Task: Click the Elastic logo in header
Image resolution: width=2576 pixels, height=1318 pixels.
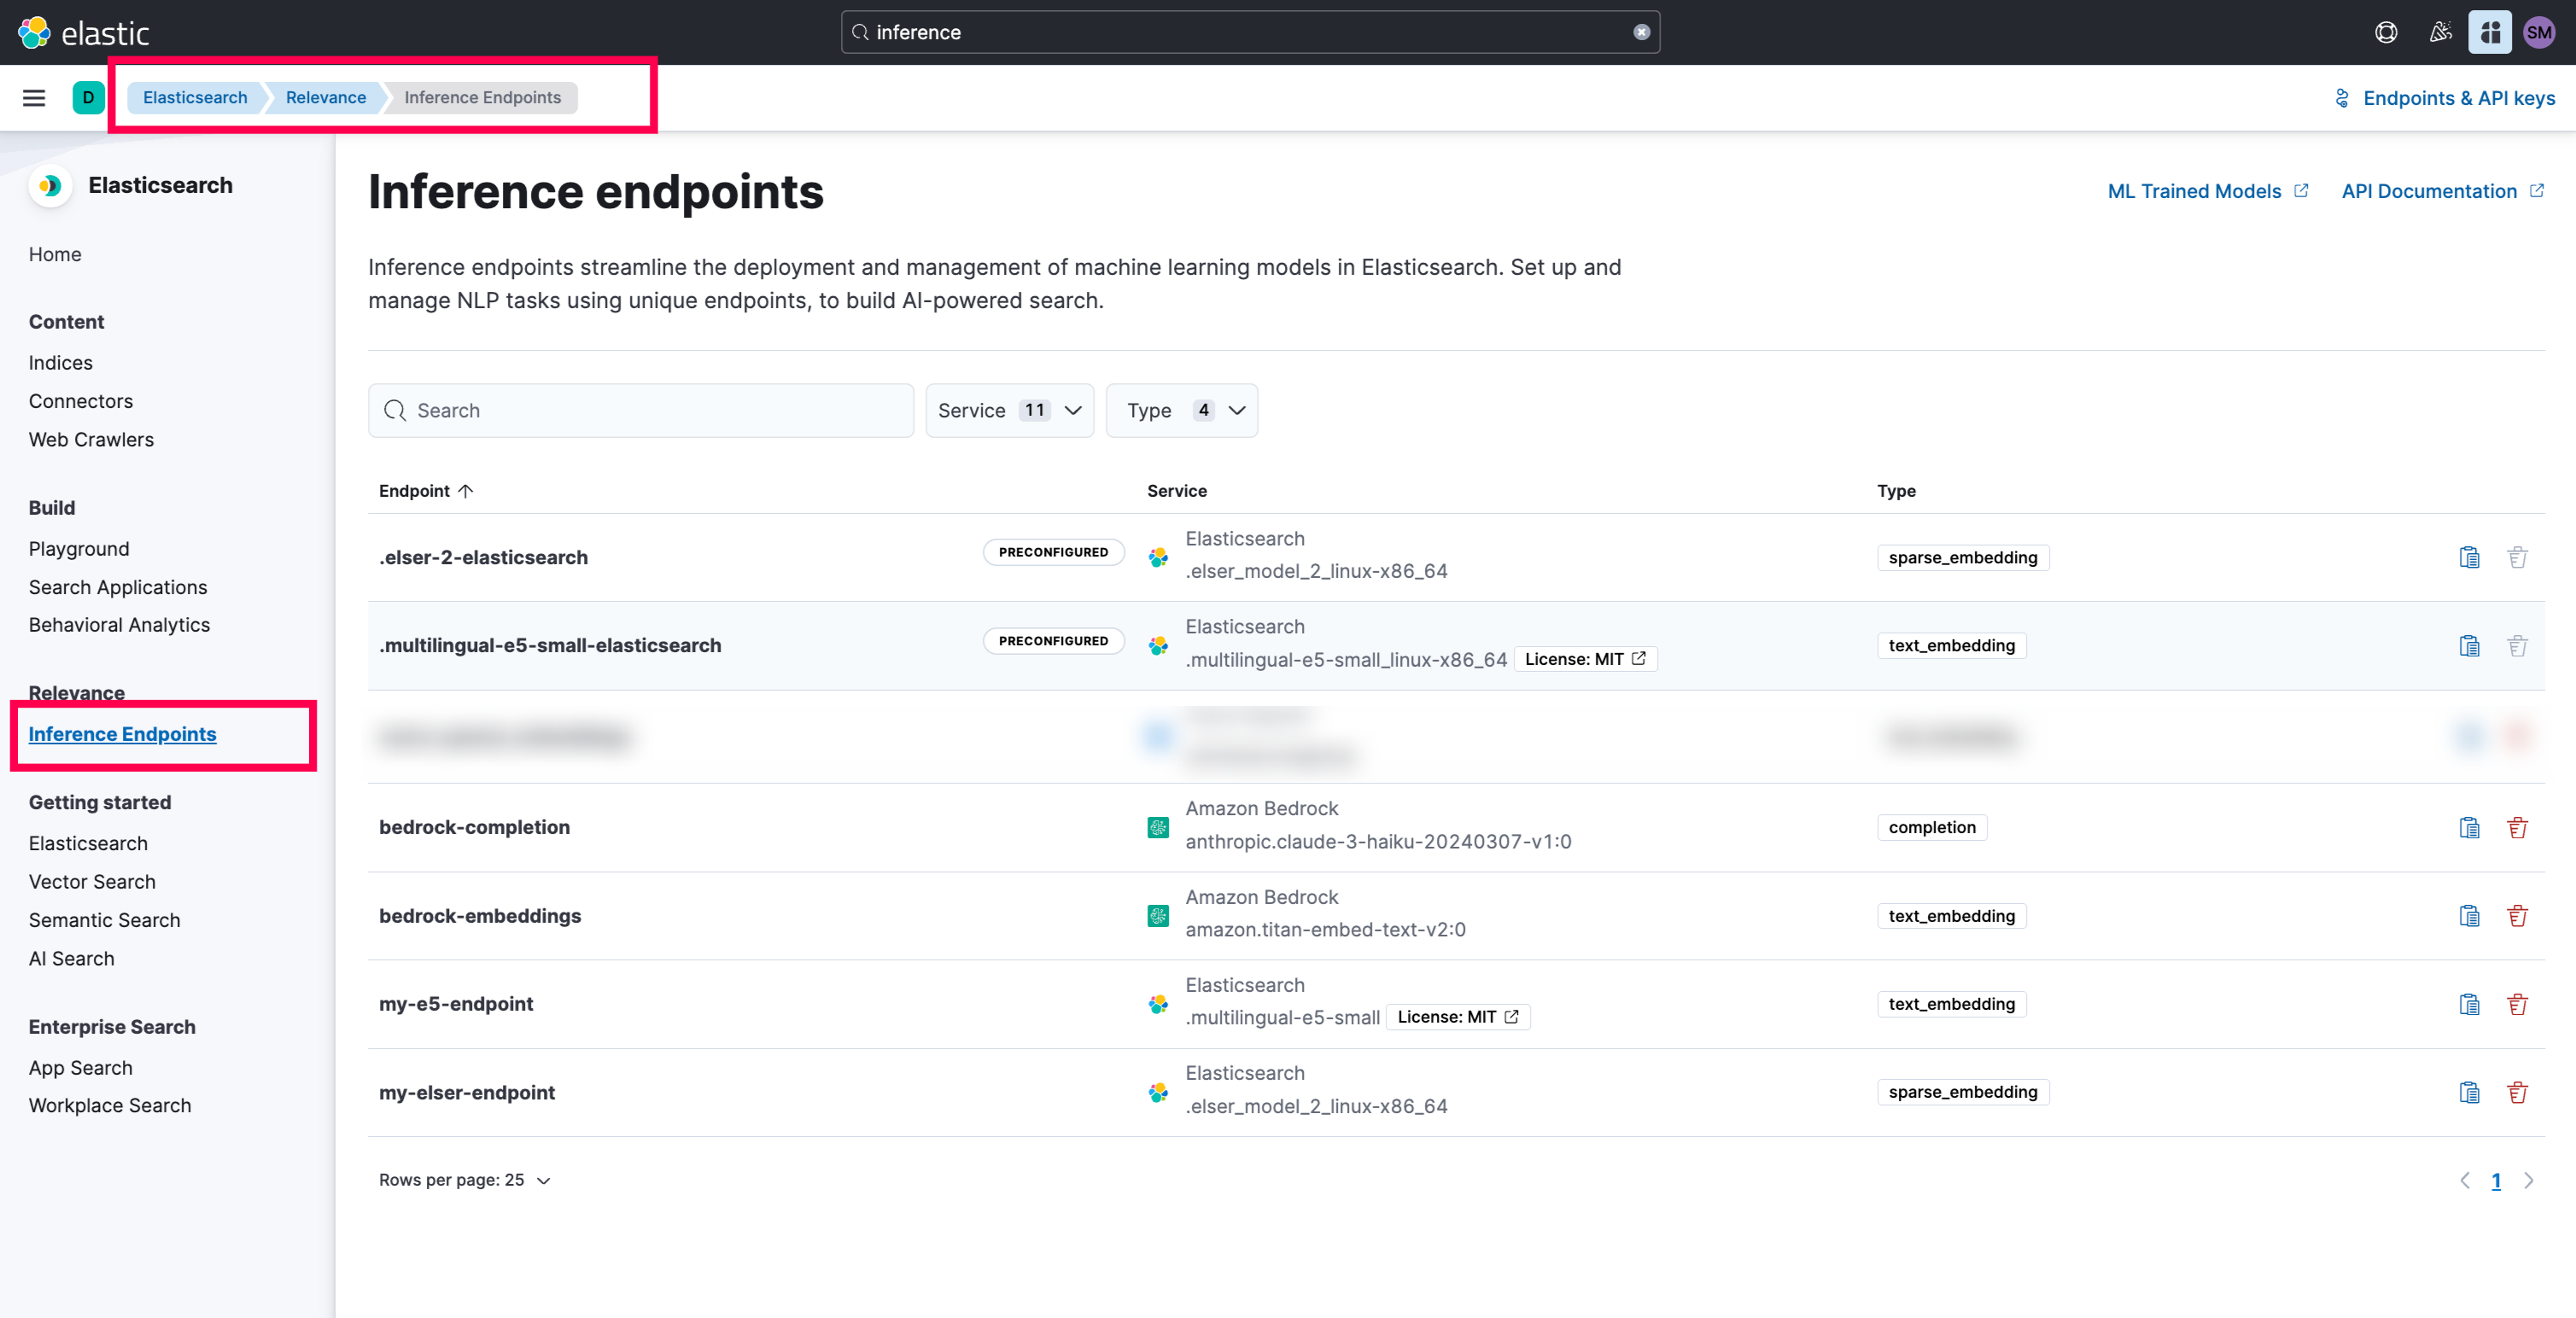Action: 84,32
